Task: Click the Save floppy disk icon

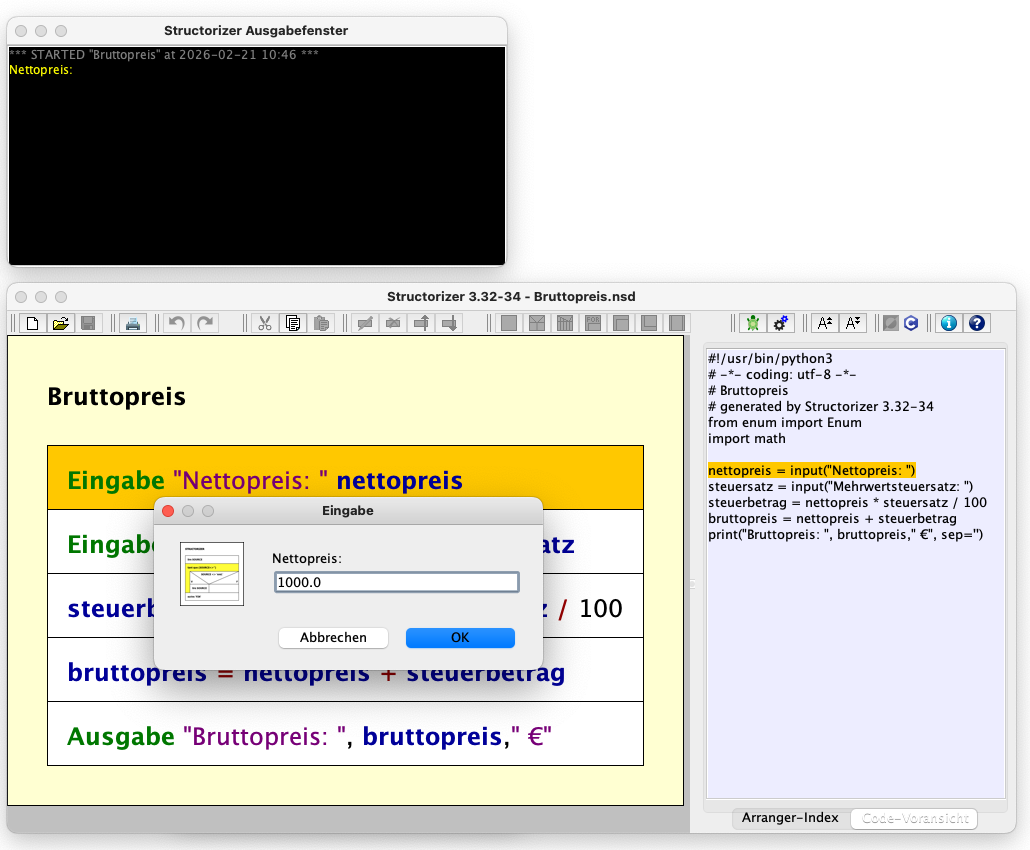Action: [x=88, y=323]
